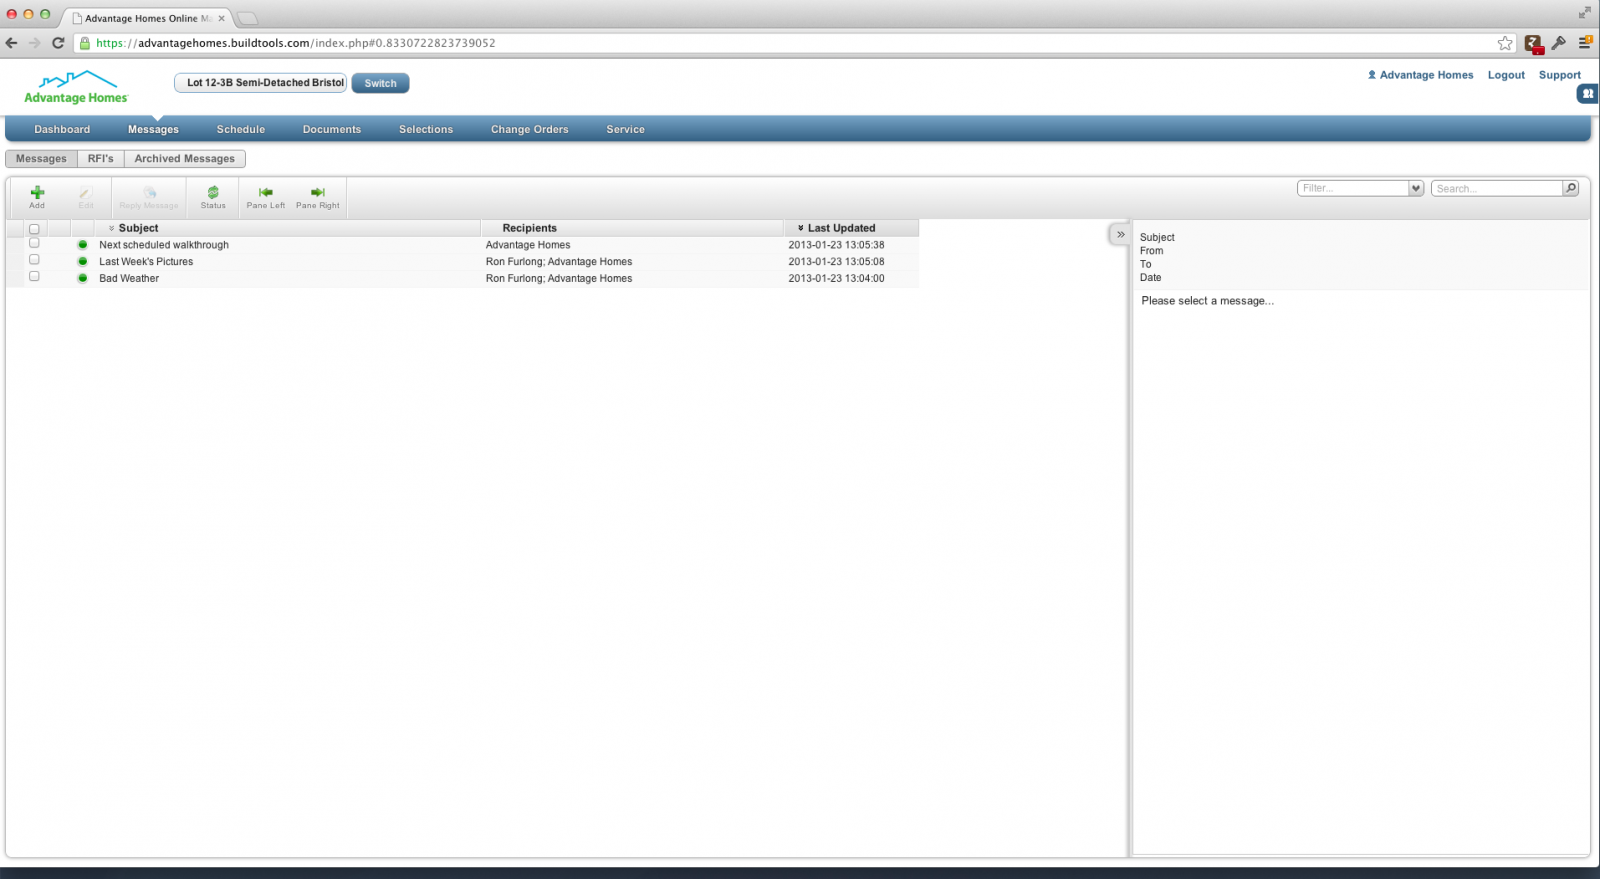This screenshot has width=1600, height=879.
Task: Click the Reply Message toolbar icon
Action: pos(149,196)
